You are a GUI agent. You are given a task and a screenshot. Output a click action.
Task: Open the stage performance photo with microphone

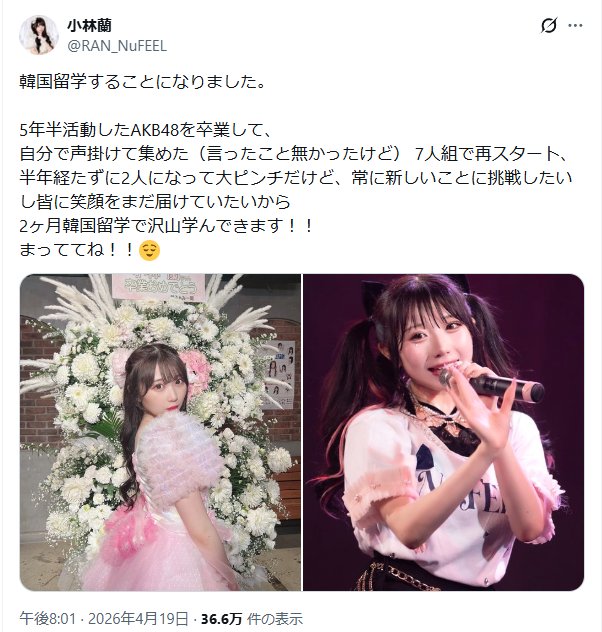tap(443, 432)
